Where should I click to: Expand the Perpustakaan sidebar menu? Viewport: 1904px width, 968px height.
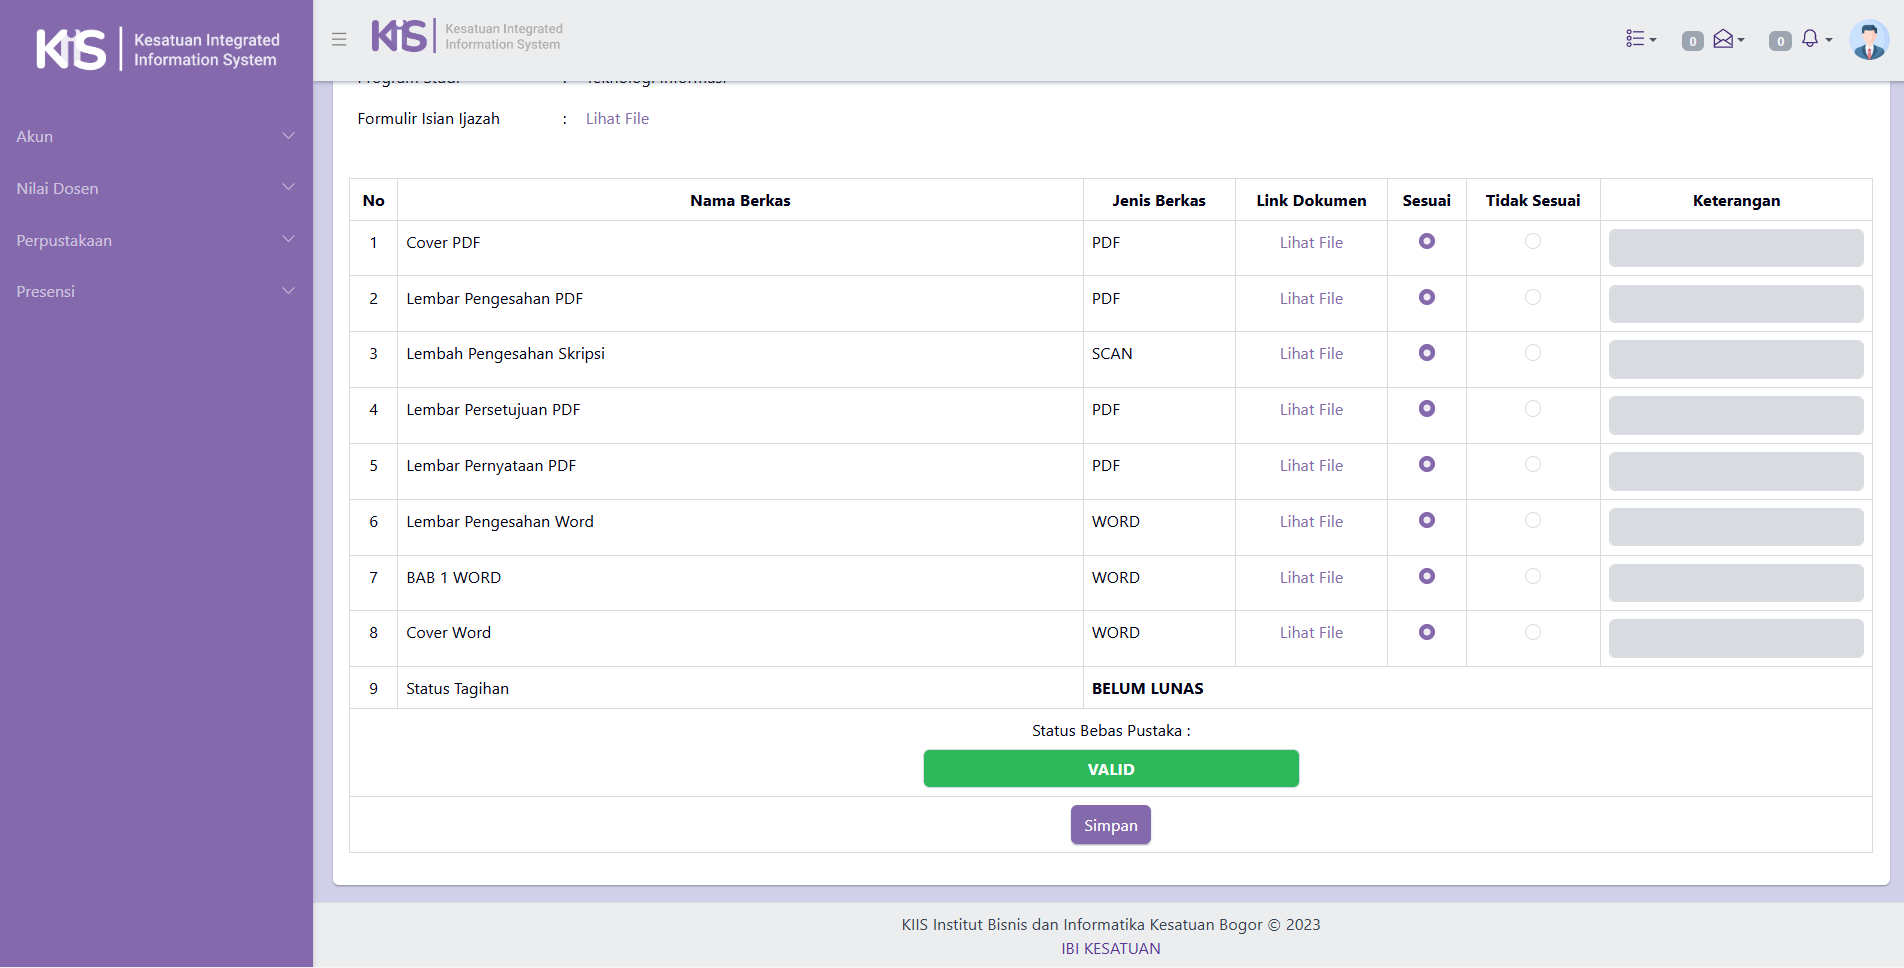(x=156, y=240)
